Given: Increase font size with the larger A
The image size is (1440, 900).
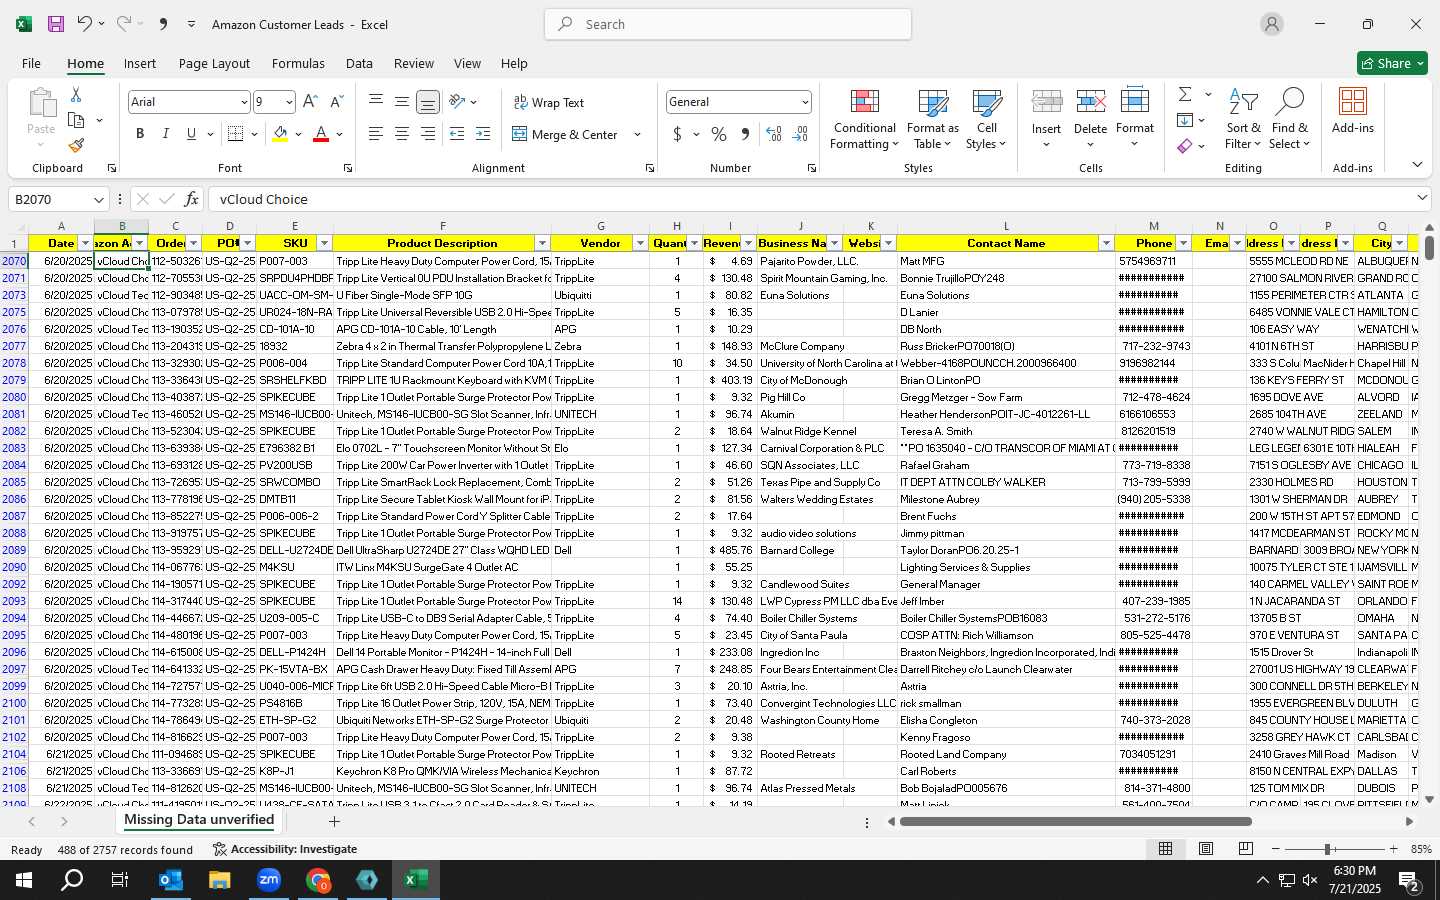Looking at the screenshot, I should pyautogui.click(x=310, y=102).
